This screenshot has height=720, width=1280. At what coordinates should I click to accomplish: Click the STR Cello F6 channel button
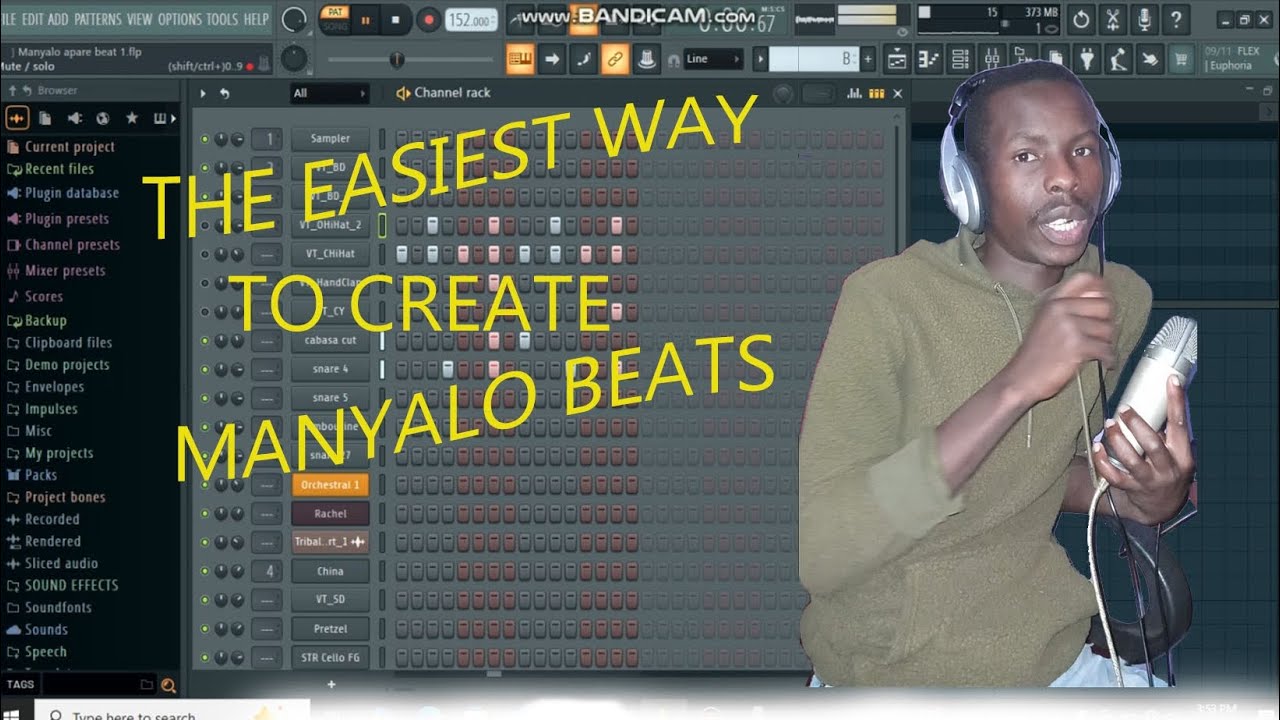point(331,658)
